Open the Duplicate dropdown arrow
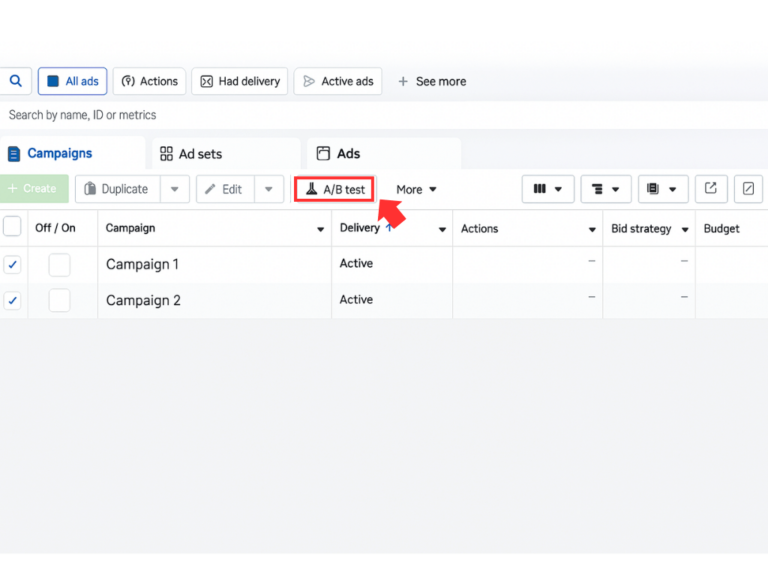768x576 pixels. click(x=175, y=189)
